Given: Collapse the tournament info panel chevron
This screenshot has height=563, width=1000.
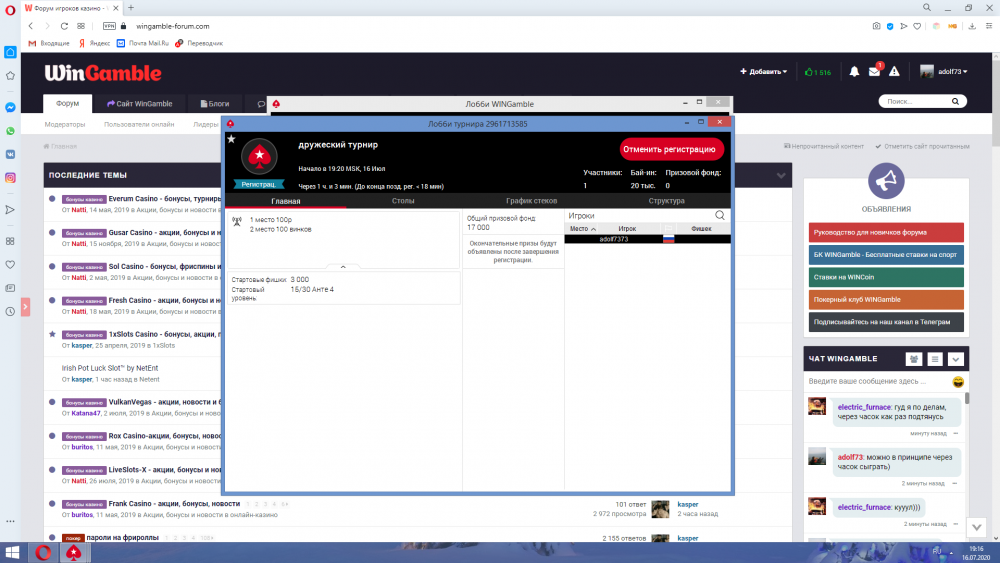Looking at the screenshot, I should coord(343,267).
